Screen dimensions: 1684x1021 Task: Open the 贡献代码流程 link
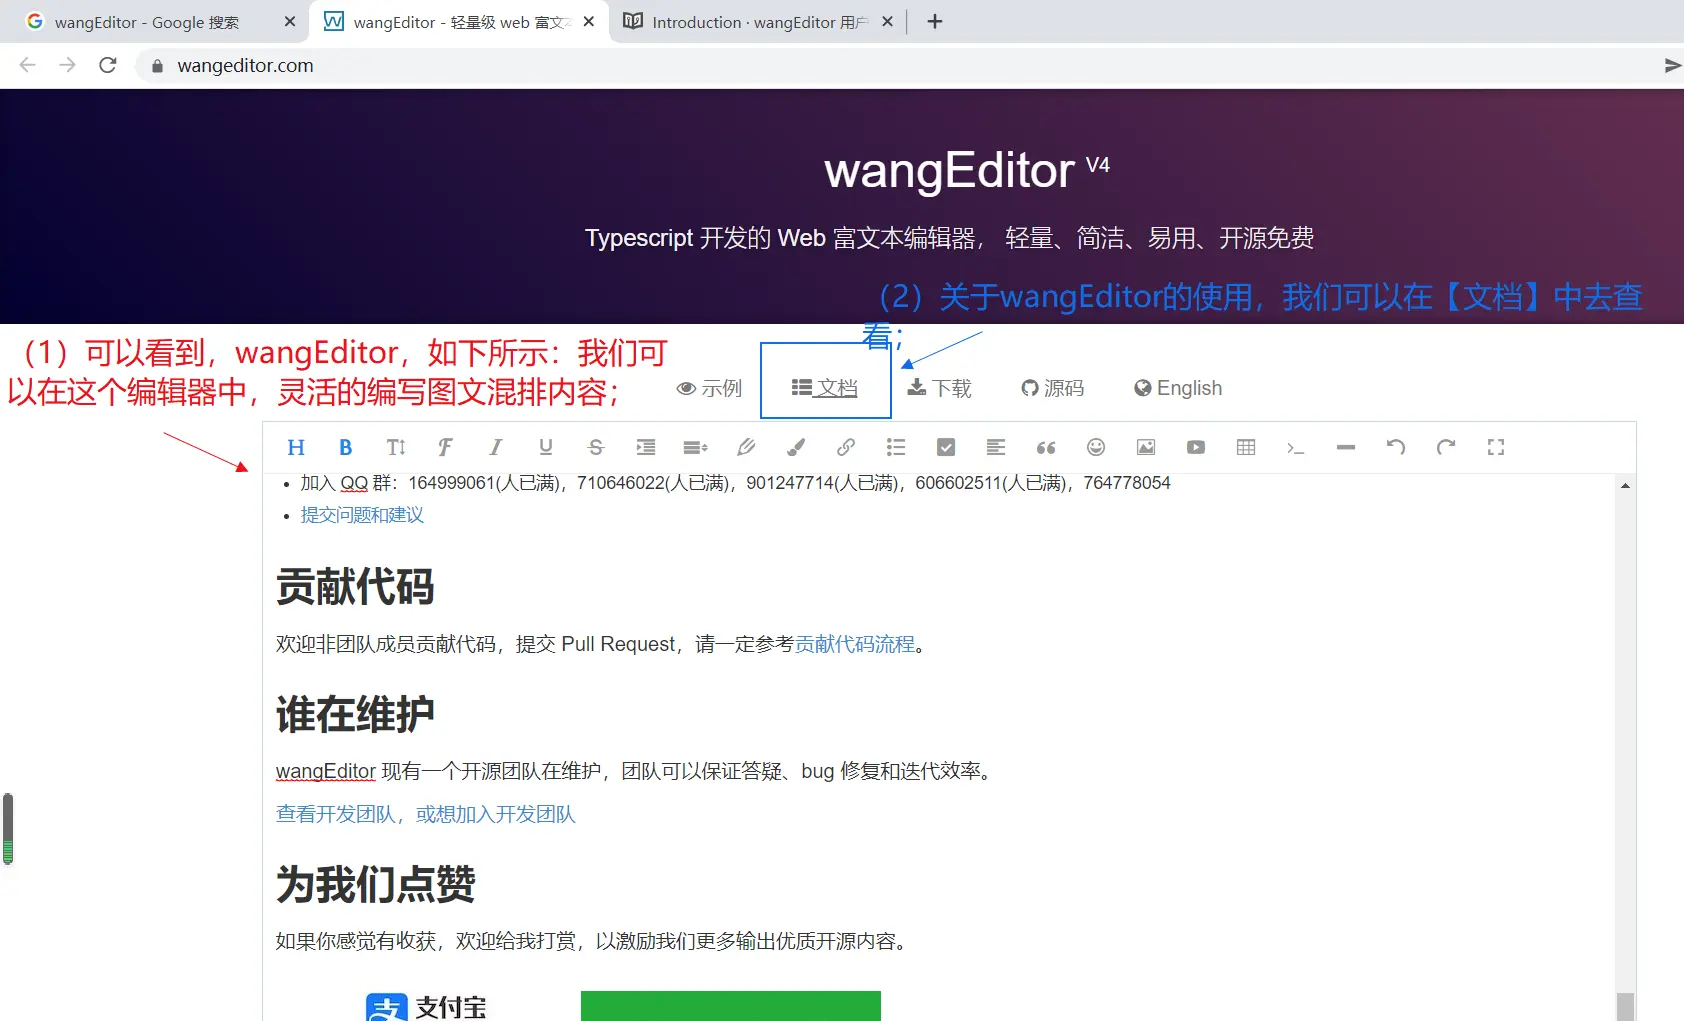pyautogui.click(x=855, y=644)
